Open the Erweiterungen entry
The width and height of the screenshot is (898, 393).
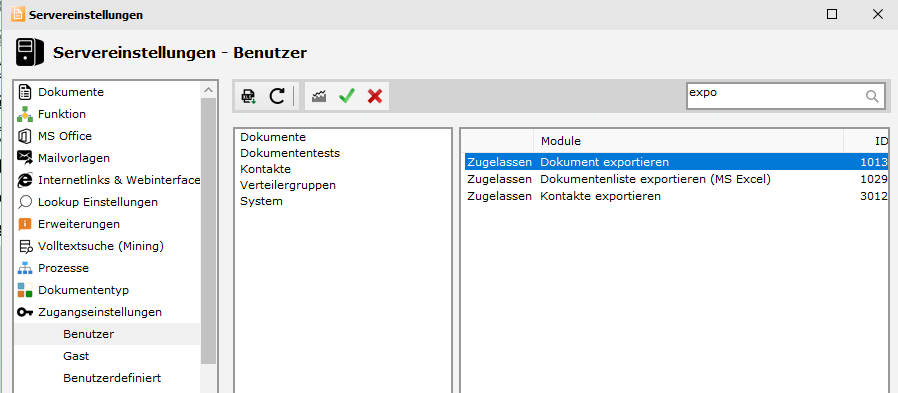(x=79, y=224)
